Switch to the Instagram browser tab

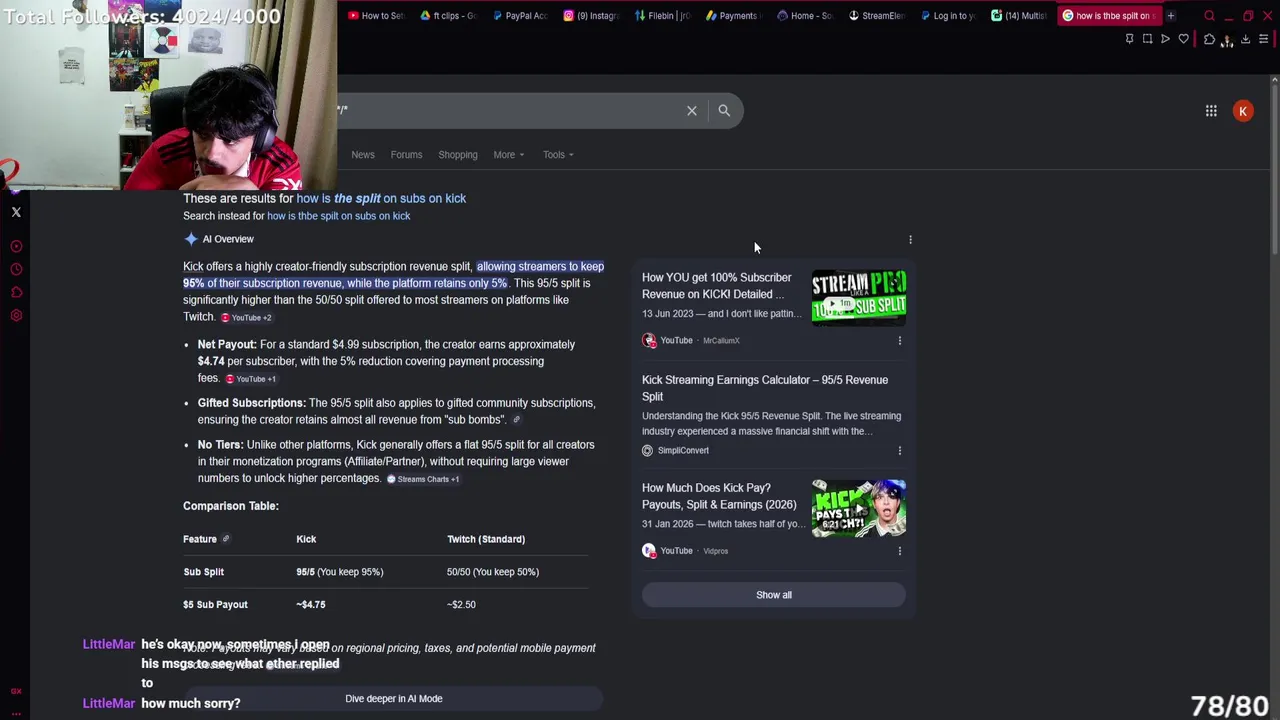[592, 16]
